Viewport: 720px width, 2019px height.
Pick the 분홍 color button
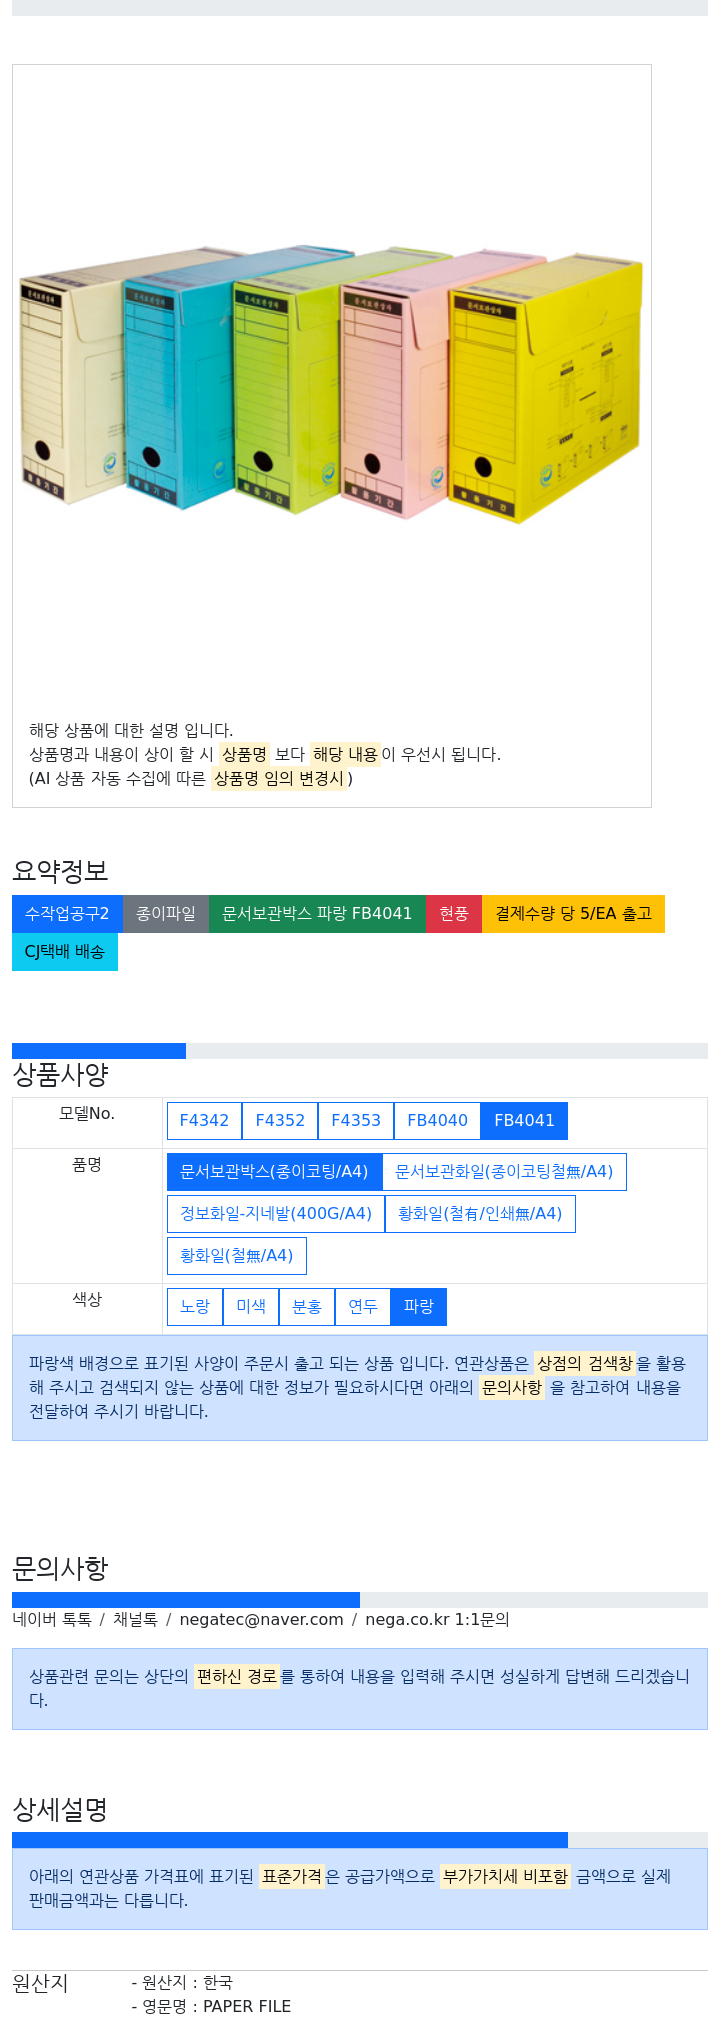[x=307, y=1306]
